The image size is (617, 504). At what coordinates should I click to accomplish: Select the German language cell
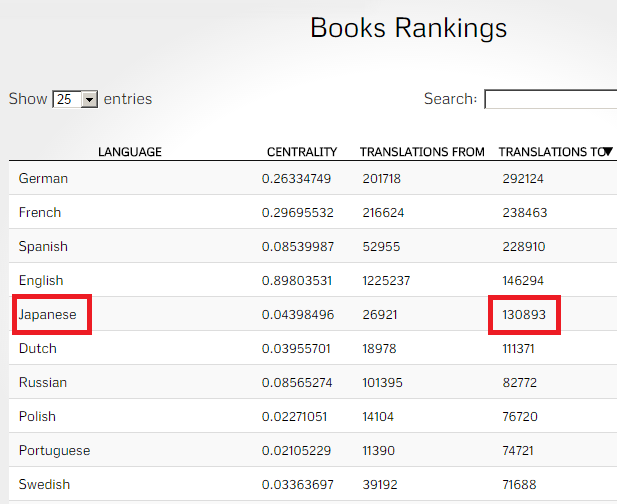[43, 179]
